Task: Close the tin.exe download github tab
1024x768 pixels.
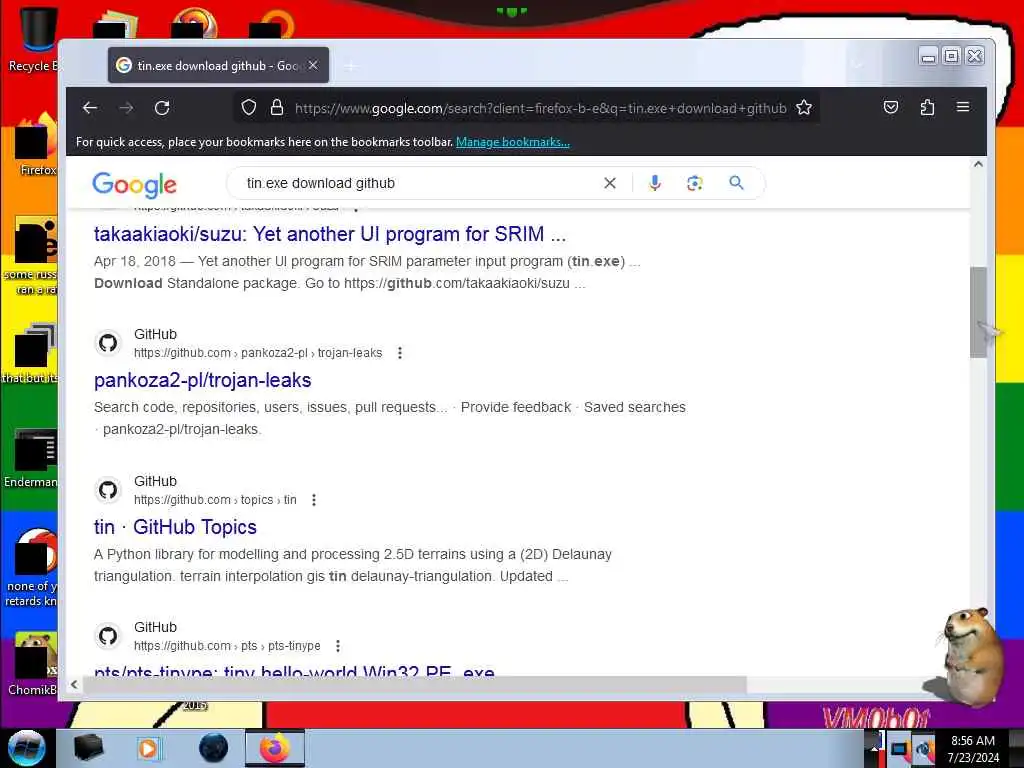Action: [x=313, y=65]
